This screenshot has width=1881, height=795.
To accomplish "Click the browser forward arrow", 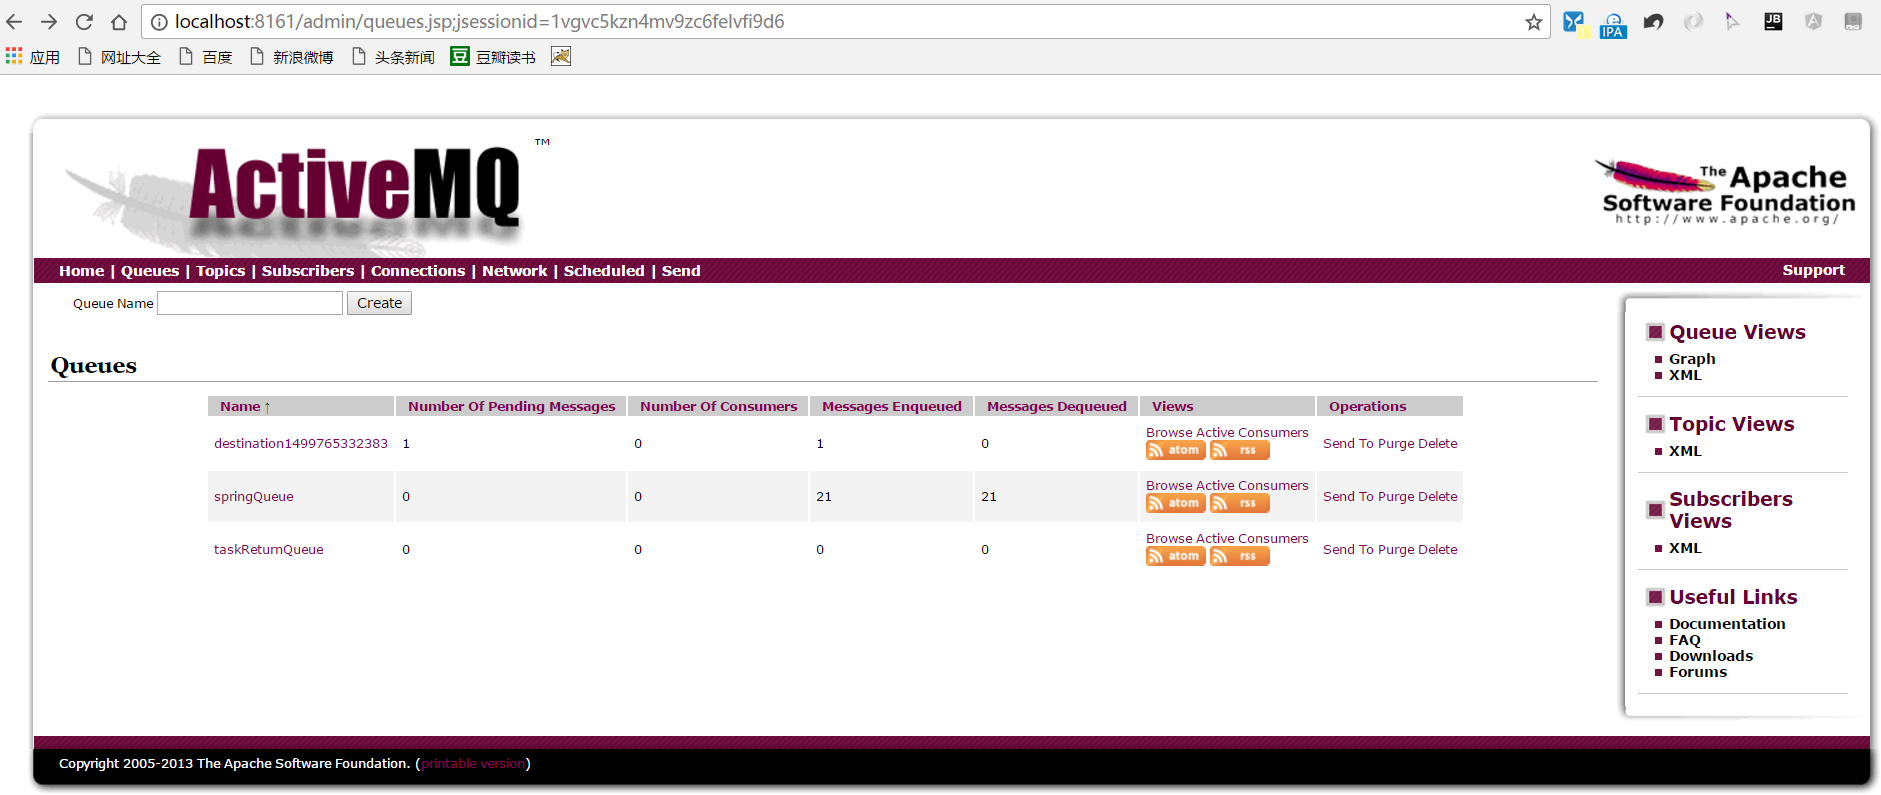I will 49,22.
